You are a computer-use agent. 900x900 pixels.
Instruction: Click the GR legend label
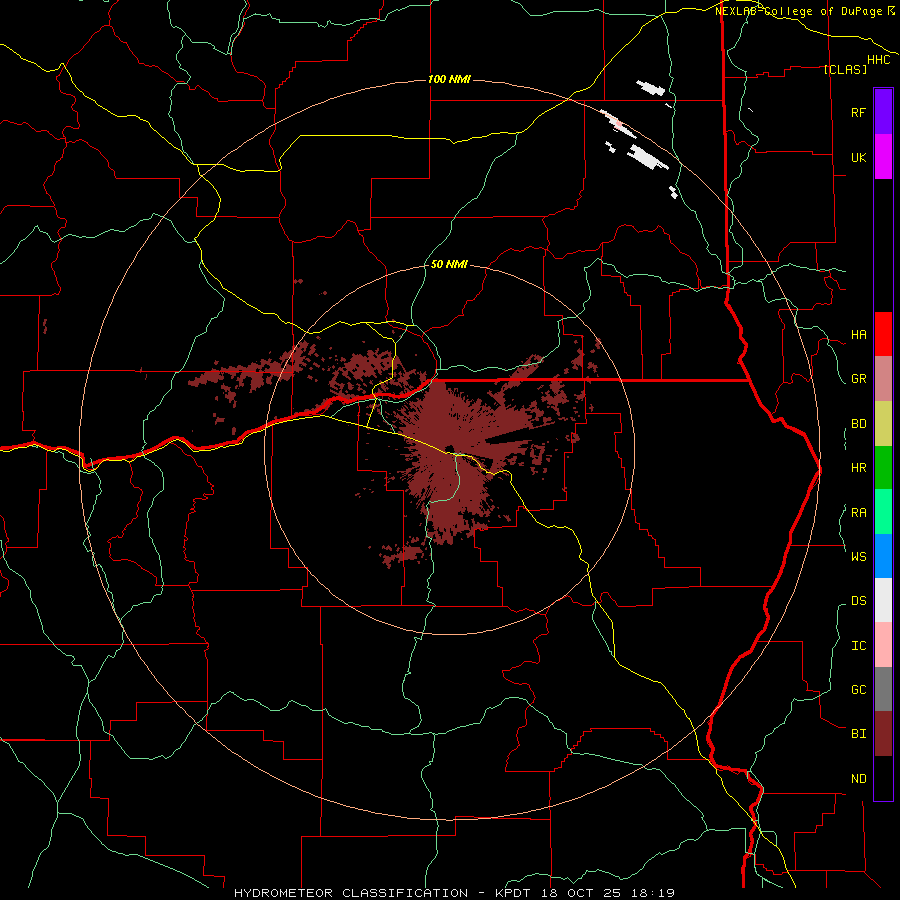[858, 379]
